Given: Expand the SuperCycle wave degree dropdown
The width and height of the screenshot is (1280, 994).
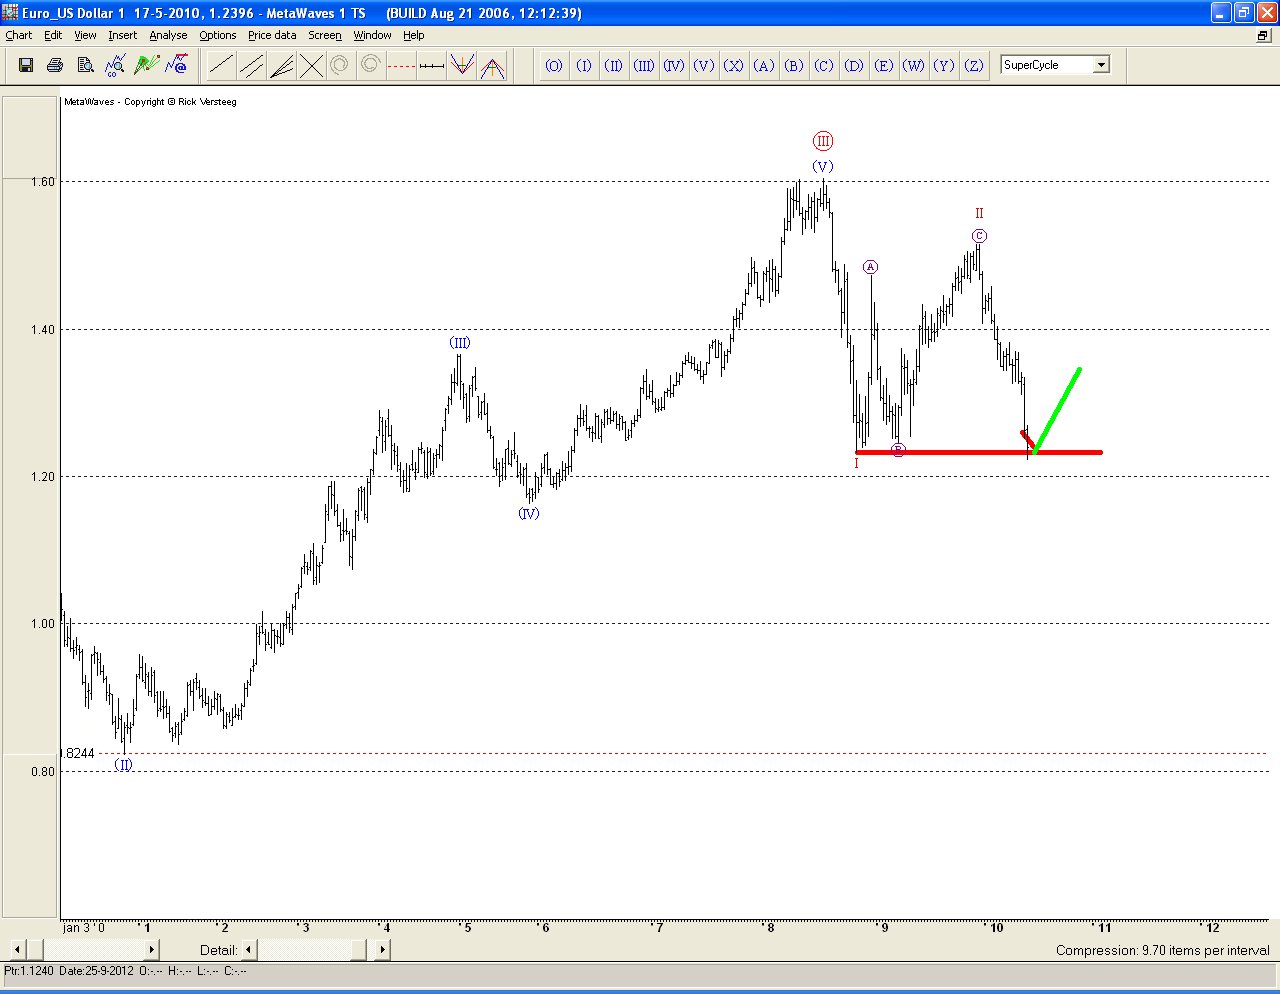Looking at the screenshot, I should coord(1101,65).
